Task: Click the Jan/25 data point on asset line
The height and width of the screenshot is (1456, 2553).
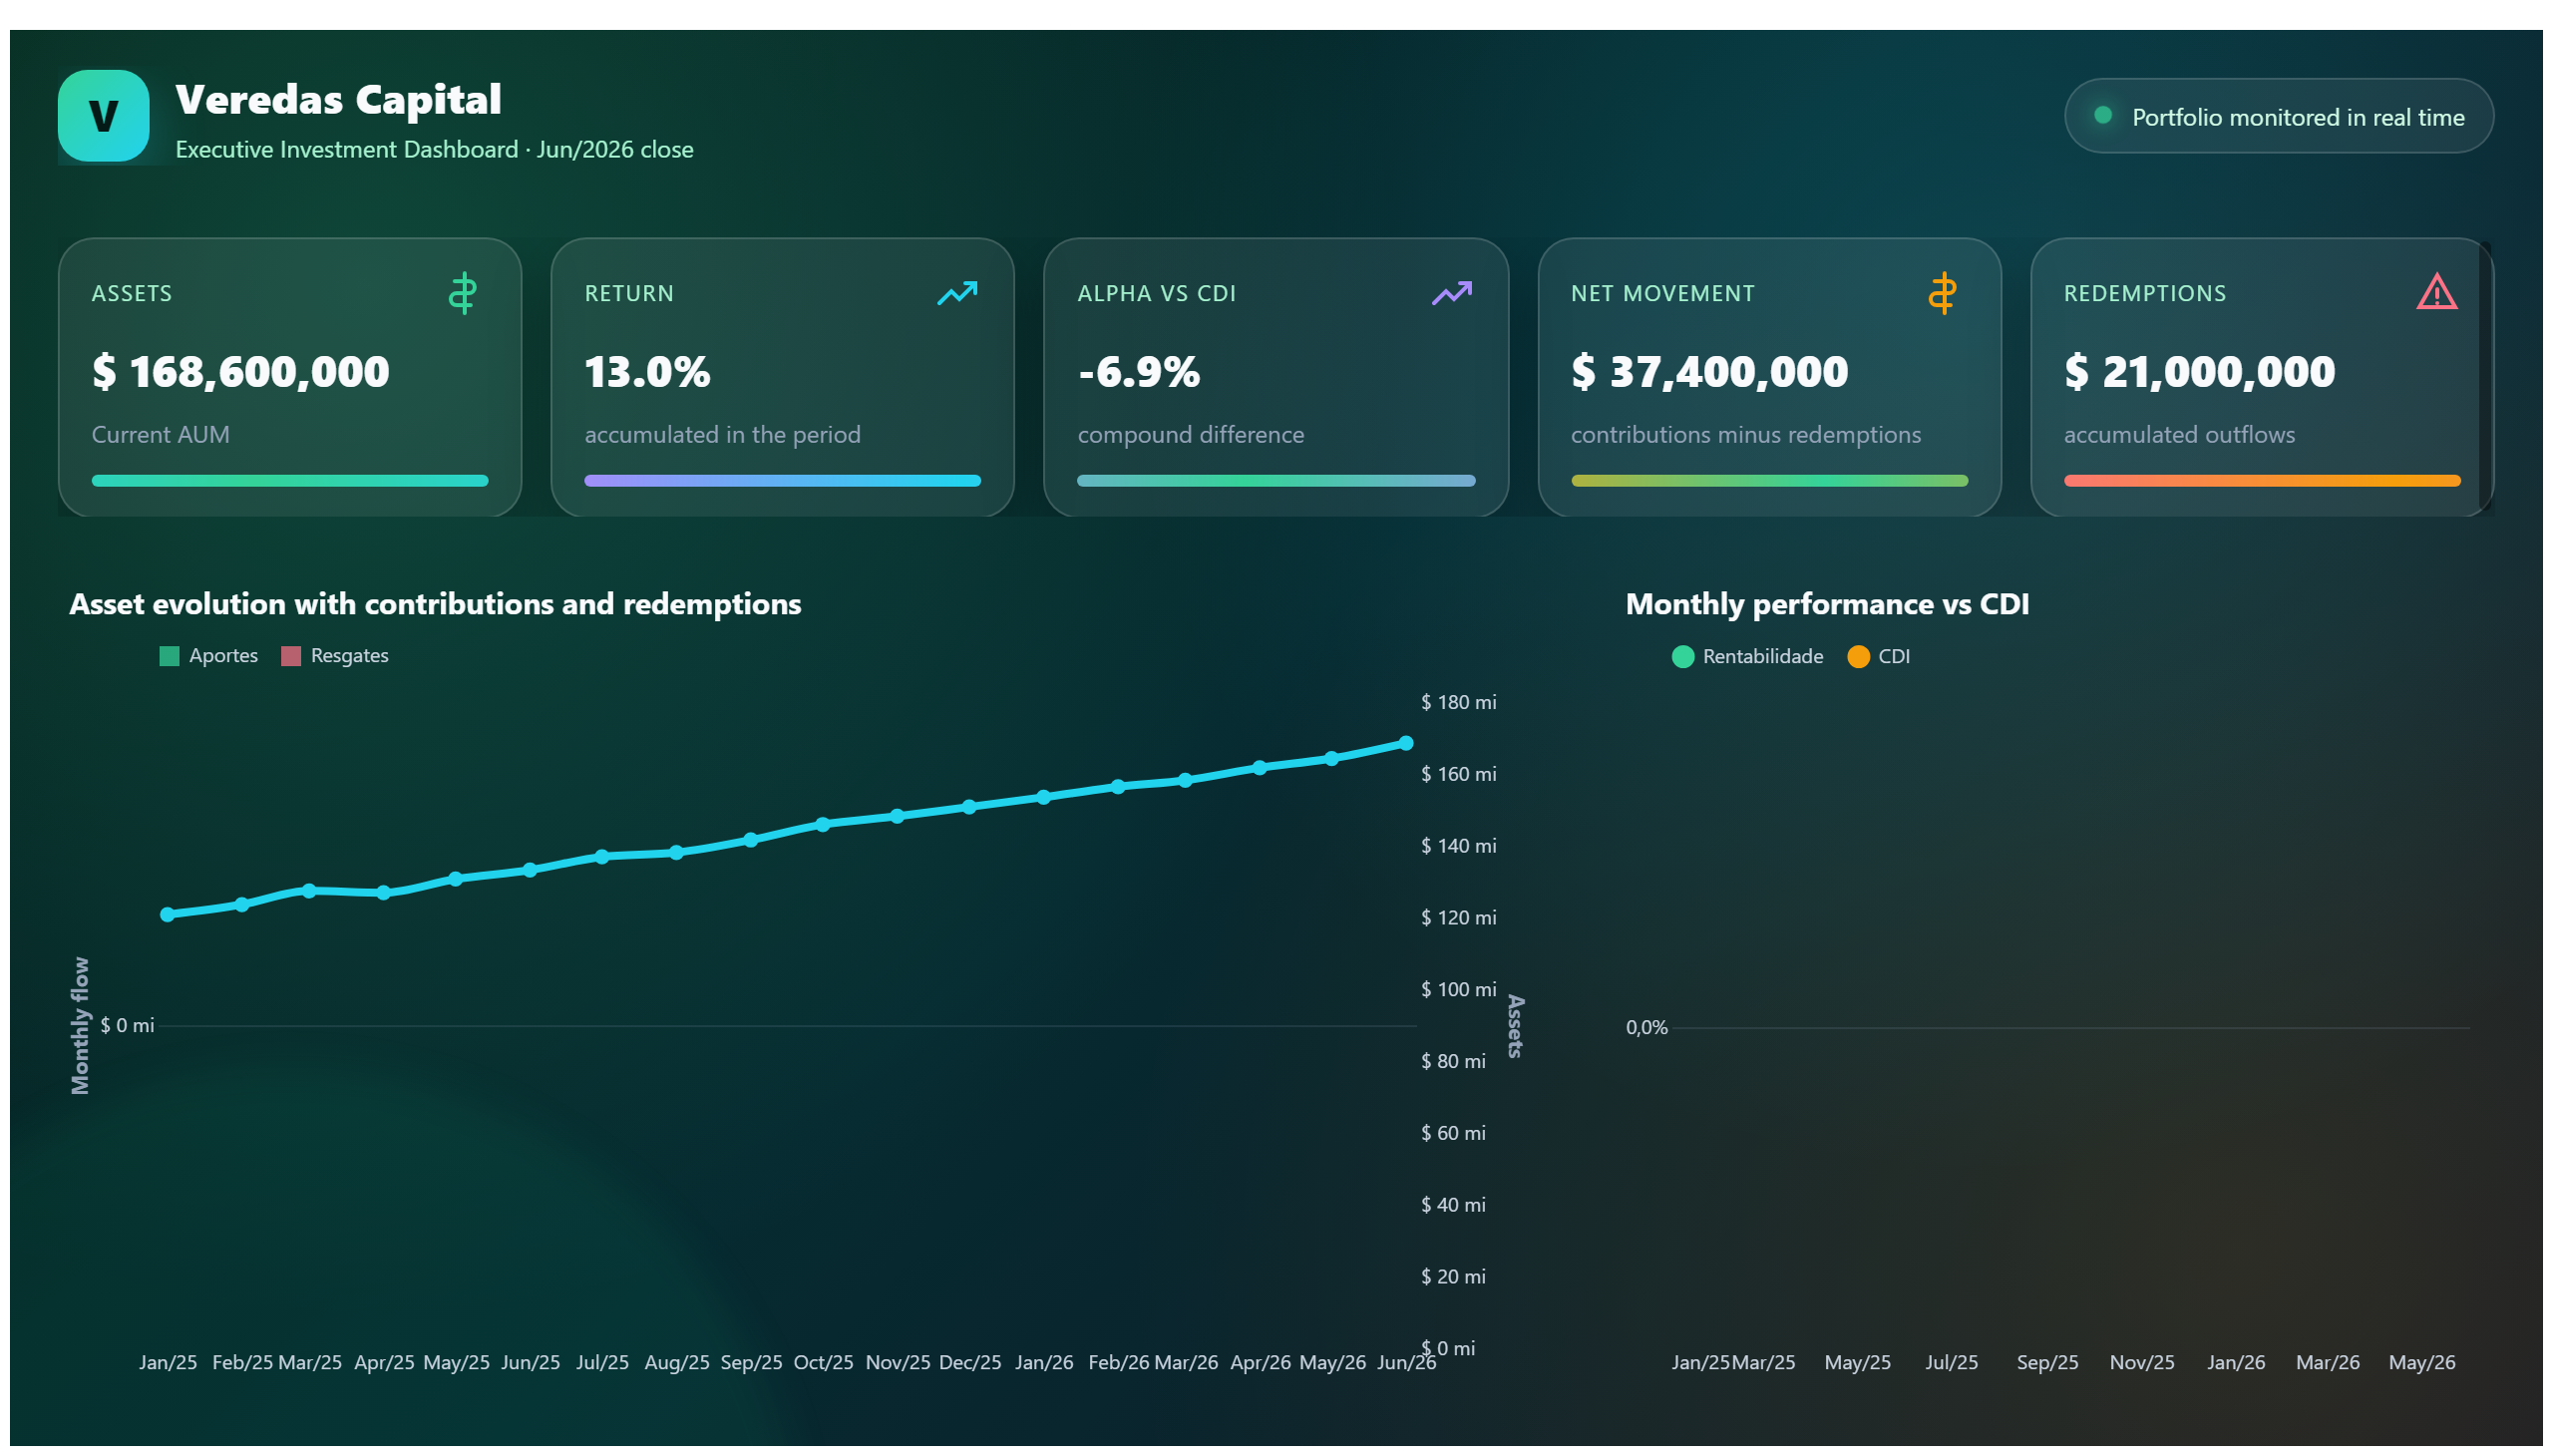Action: [x=168, y=914]
